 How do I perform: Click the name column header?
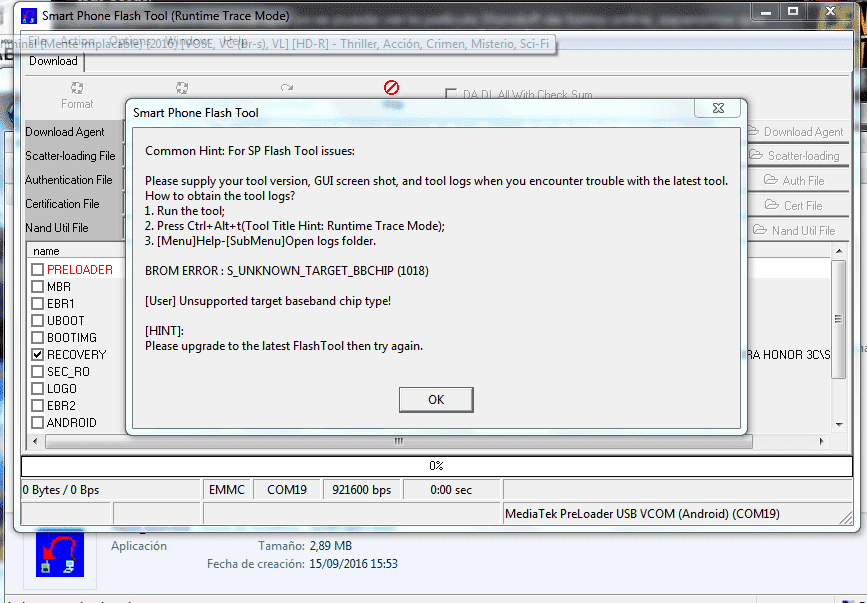(76, 251)
